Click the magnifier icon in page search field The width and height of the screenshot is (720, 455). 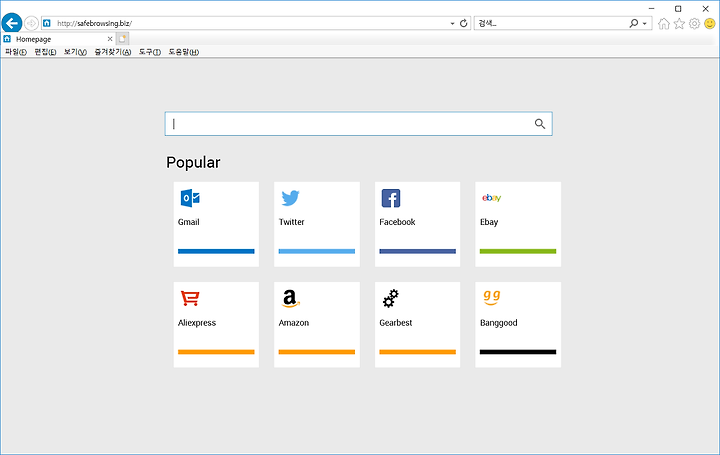point(540,124)
